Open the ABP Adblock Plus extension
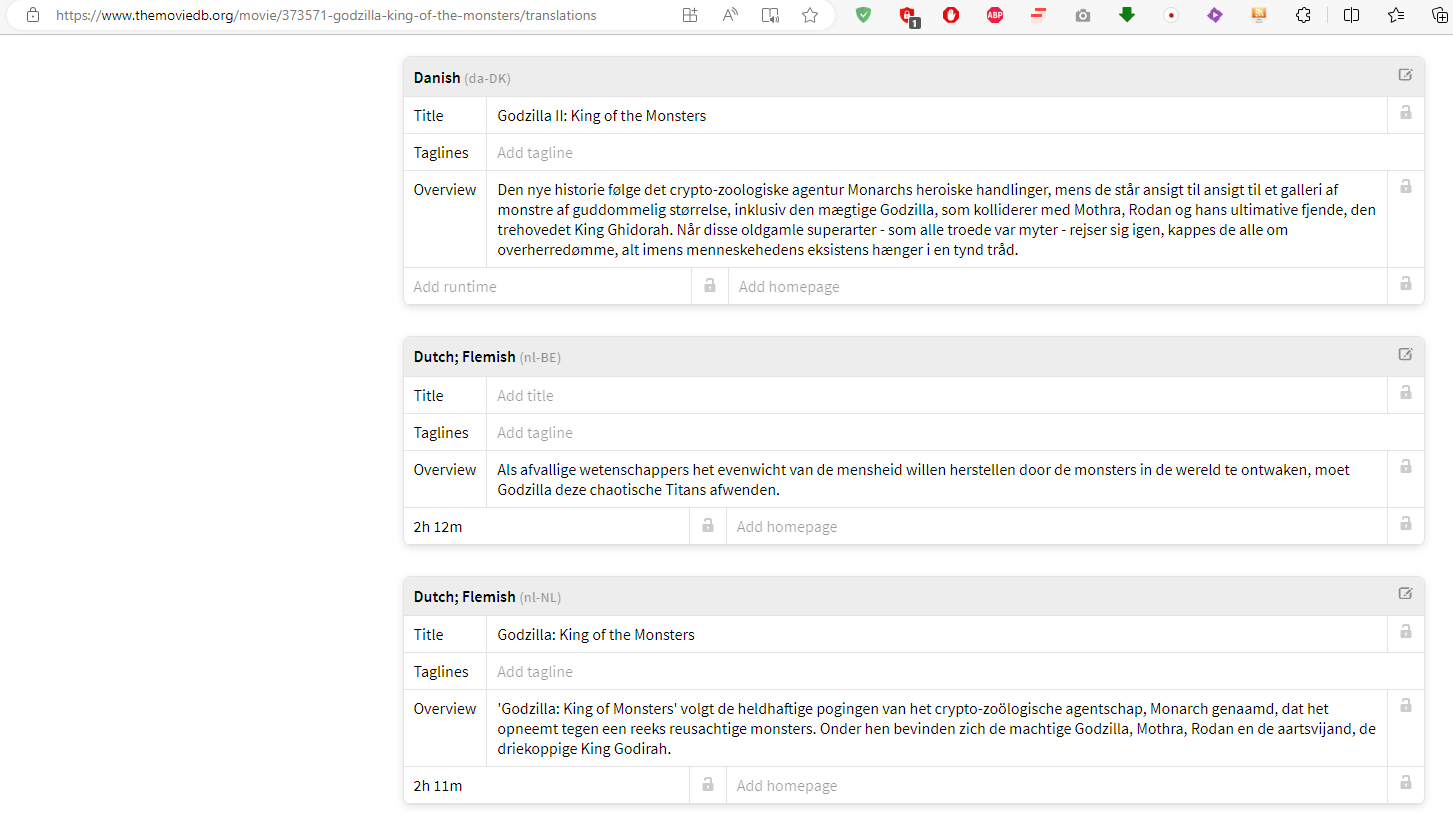 click(995, 15)
